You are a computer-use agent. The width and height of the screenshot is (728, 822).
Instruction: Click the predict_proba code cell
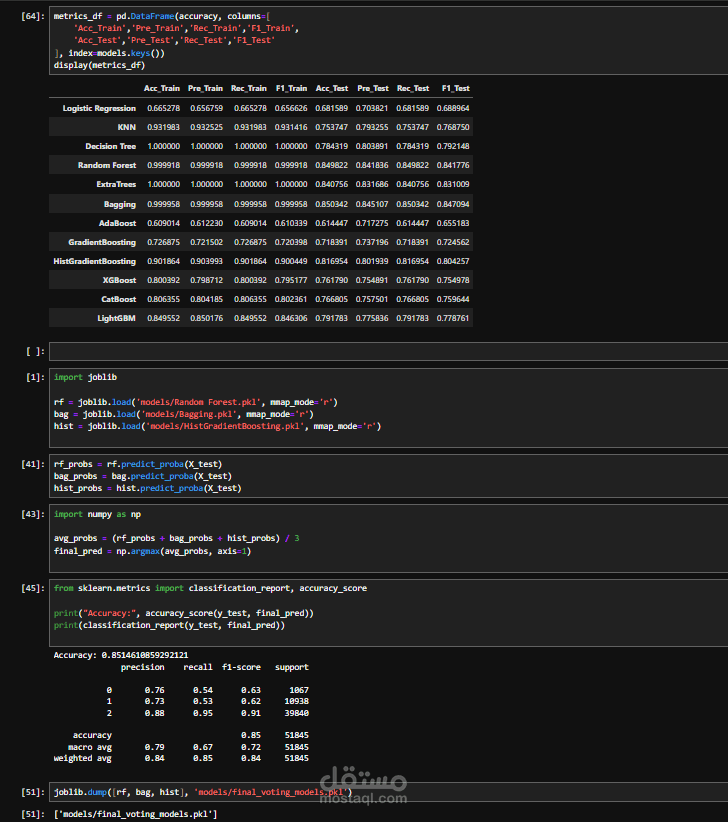pyautogui.click(x=388, y=476)
